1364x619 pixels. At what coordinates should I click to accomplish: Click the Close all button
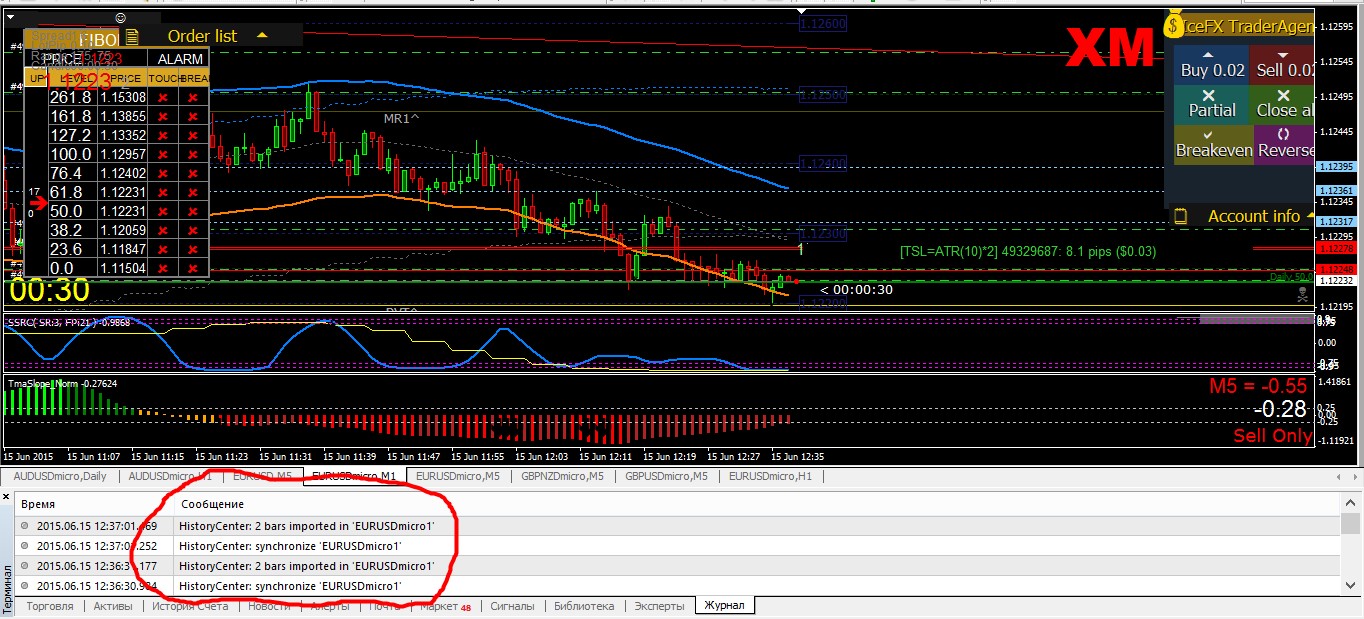click(1283, 105)
